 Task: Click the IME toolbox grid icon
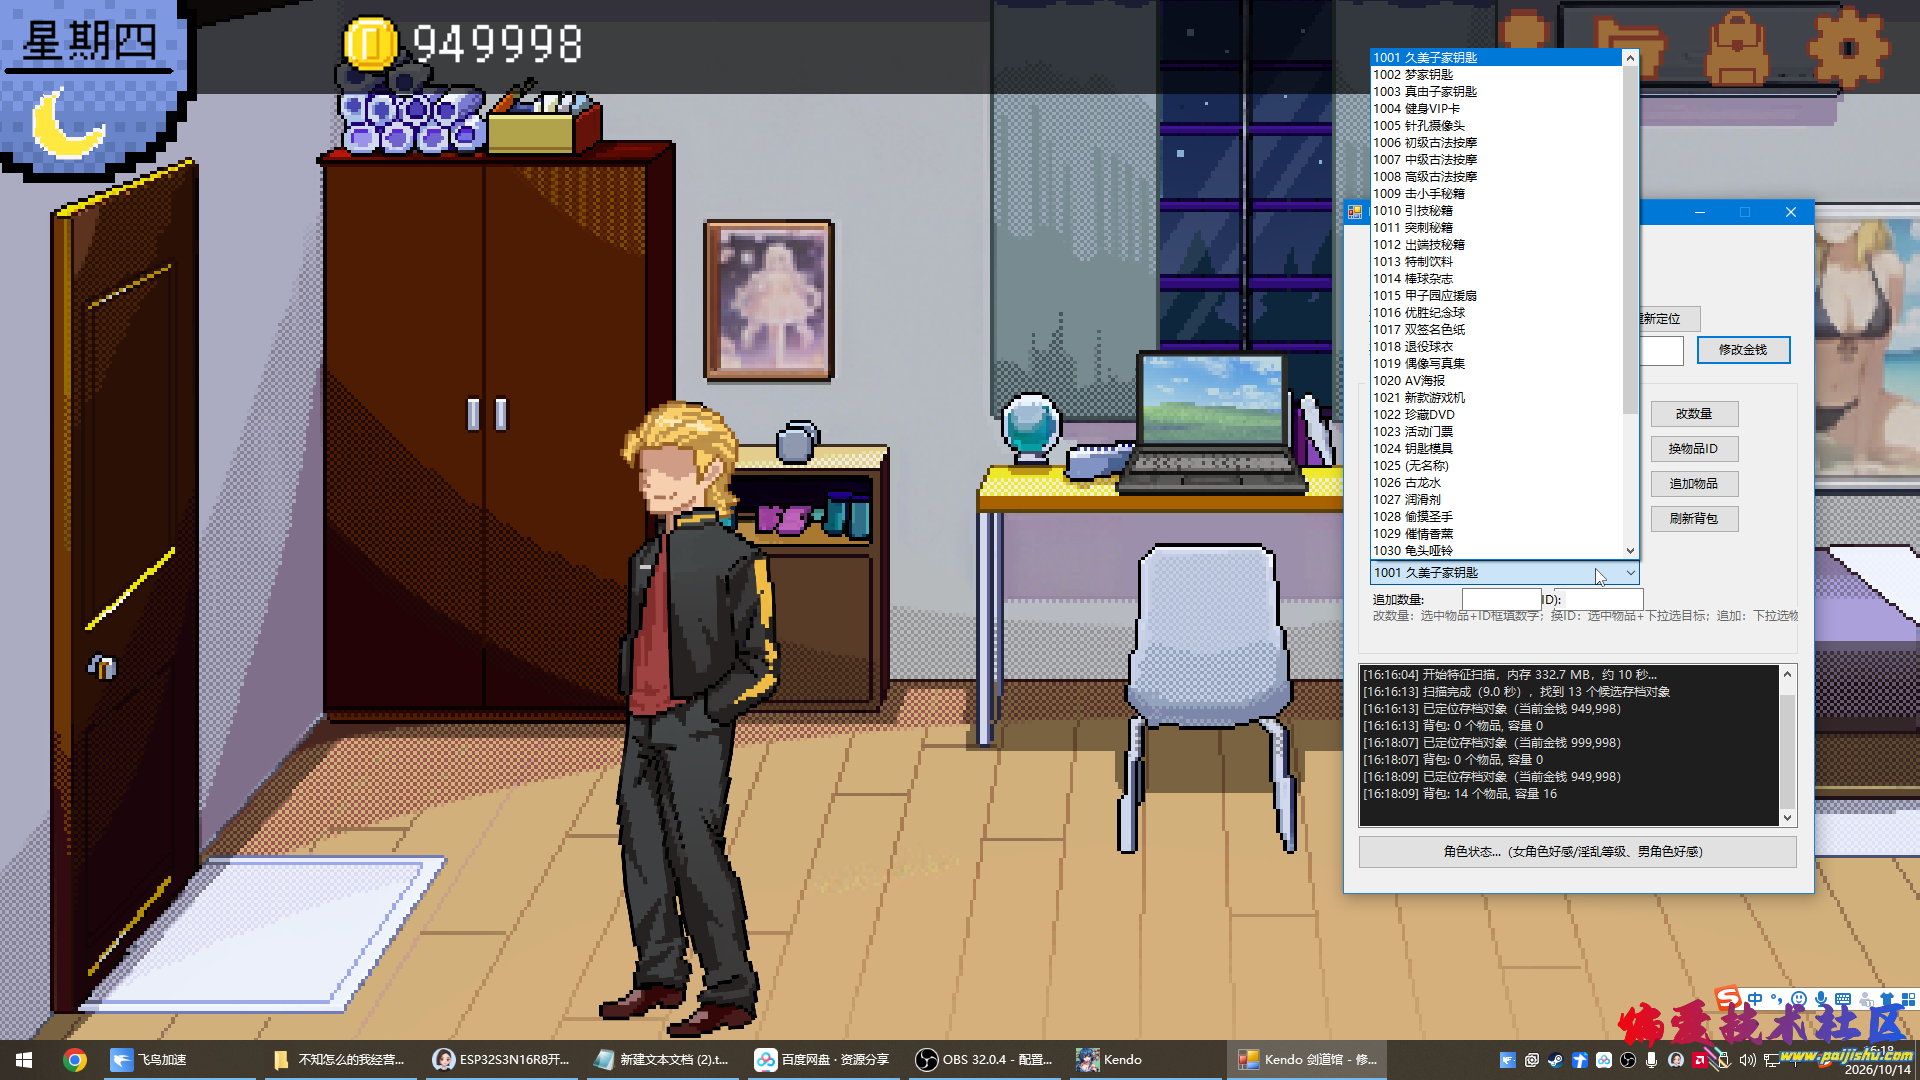pos(1909,998)
